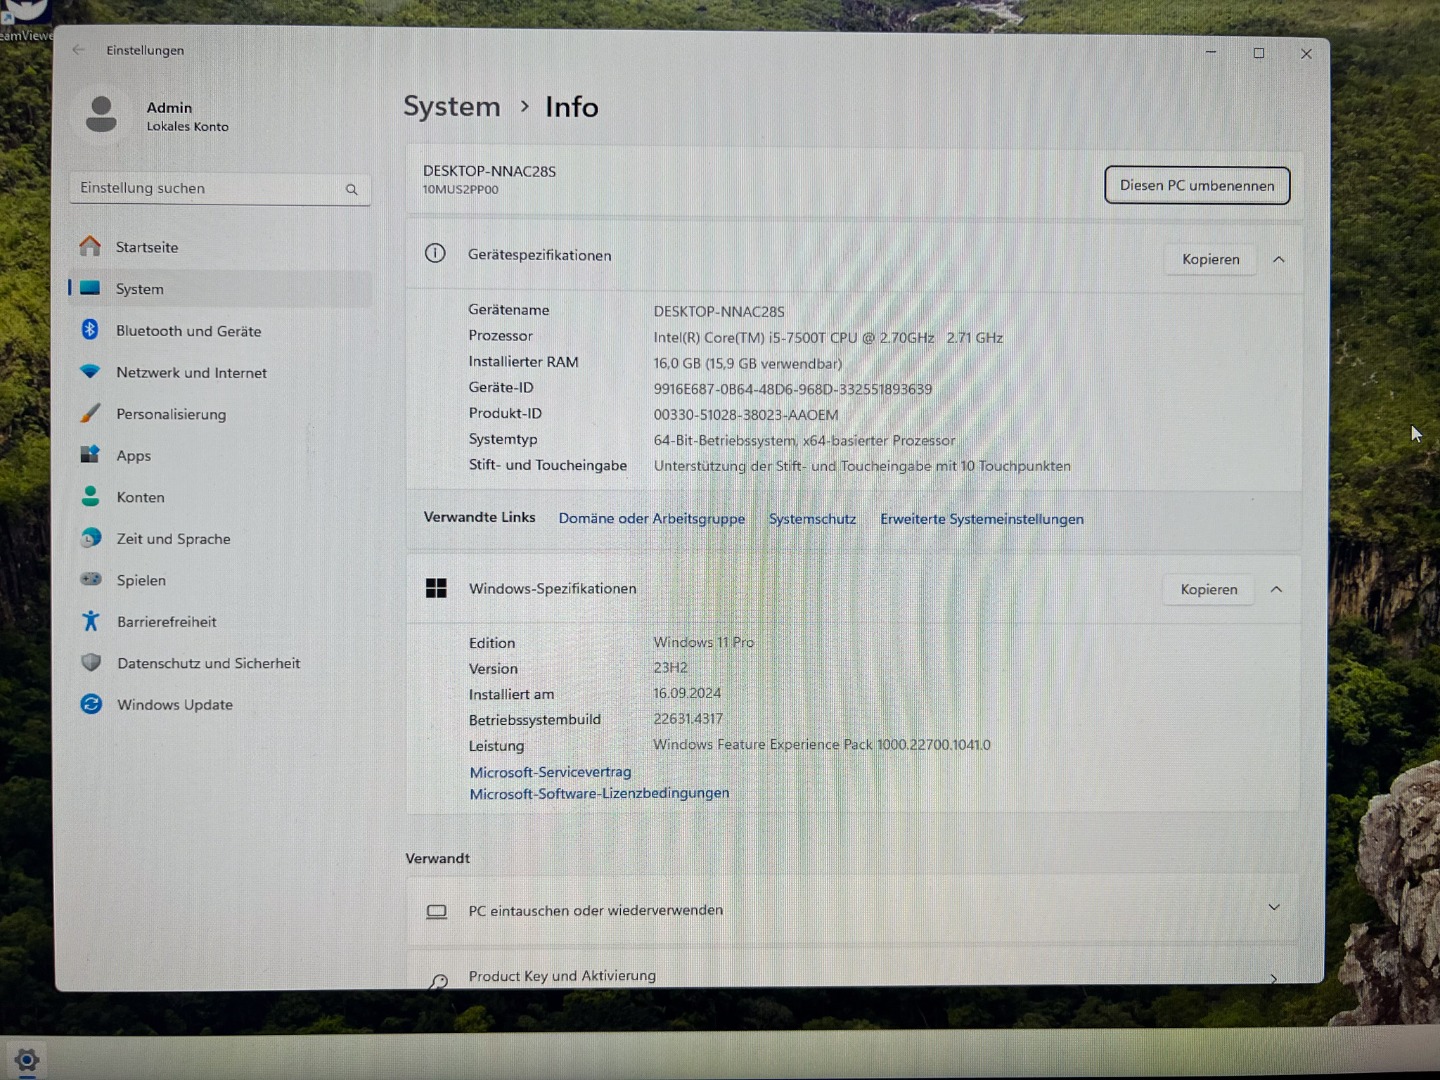1440x1080 pixels.
Task: Click the Windows logo beside Windows-Spezifikationen
Action: (x=436, y=588)
